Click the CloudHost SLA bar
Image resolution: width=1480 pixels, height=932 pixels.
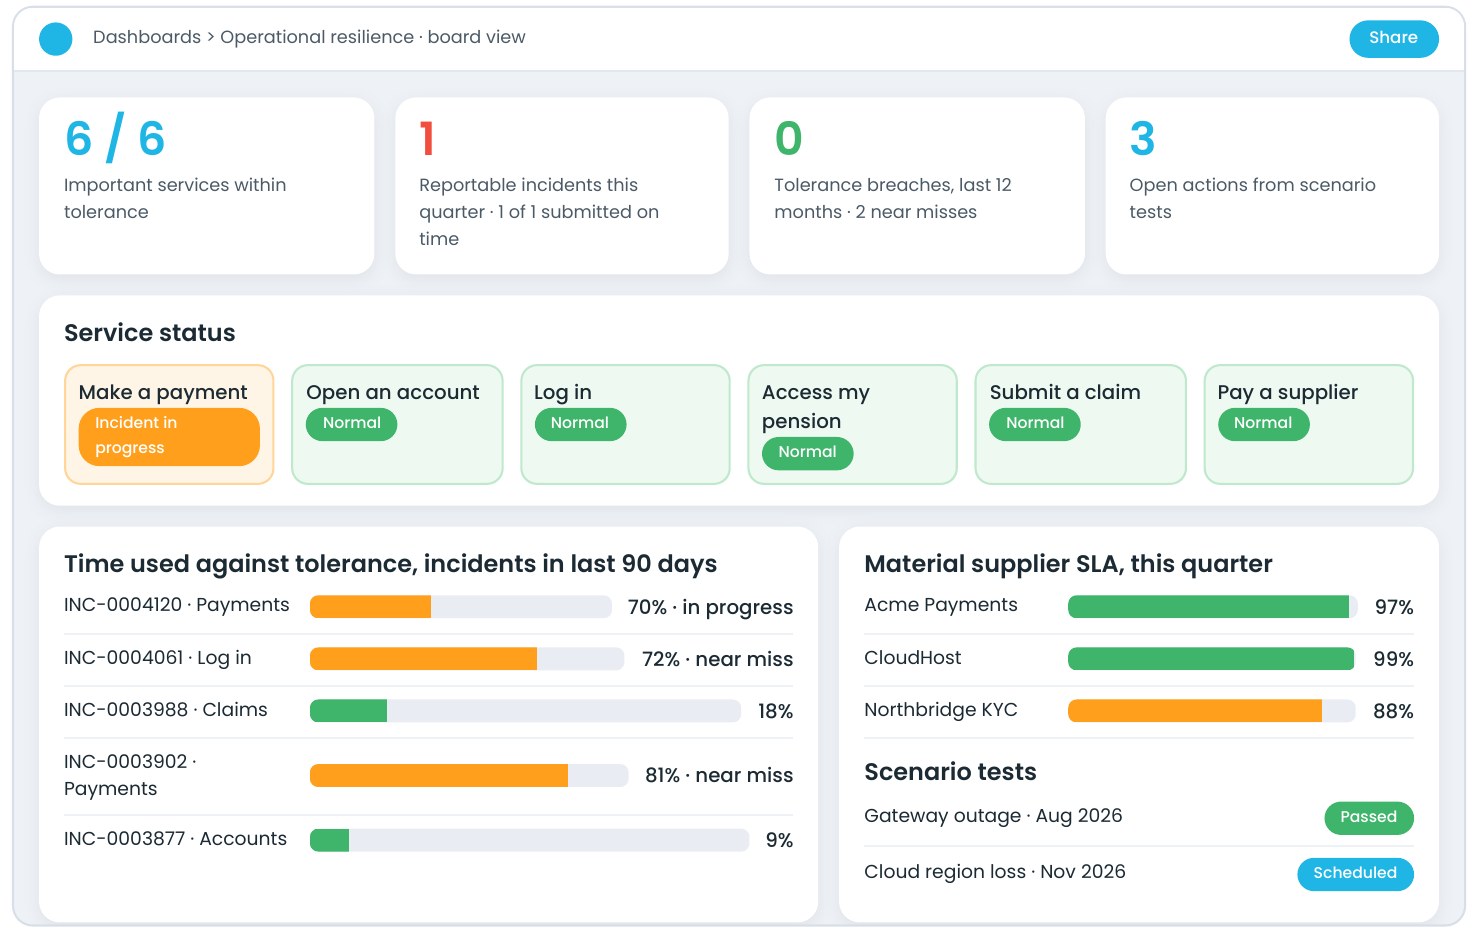click(1212, 658)
